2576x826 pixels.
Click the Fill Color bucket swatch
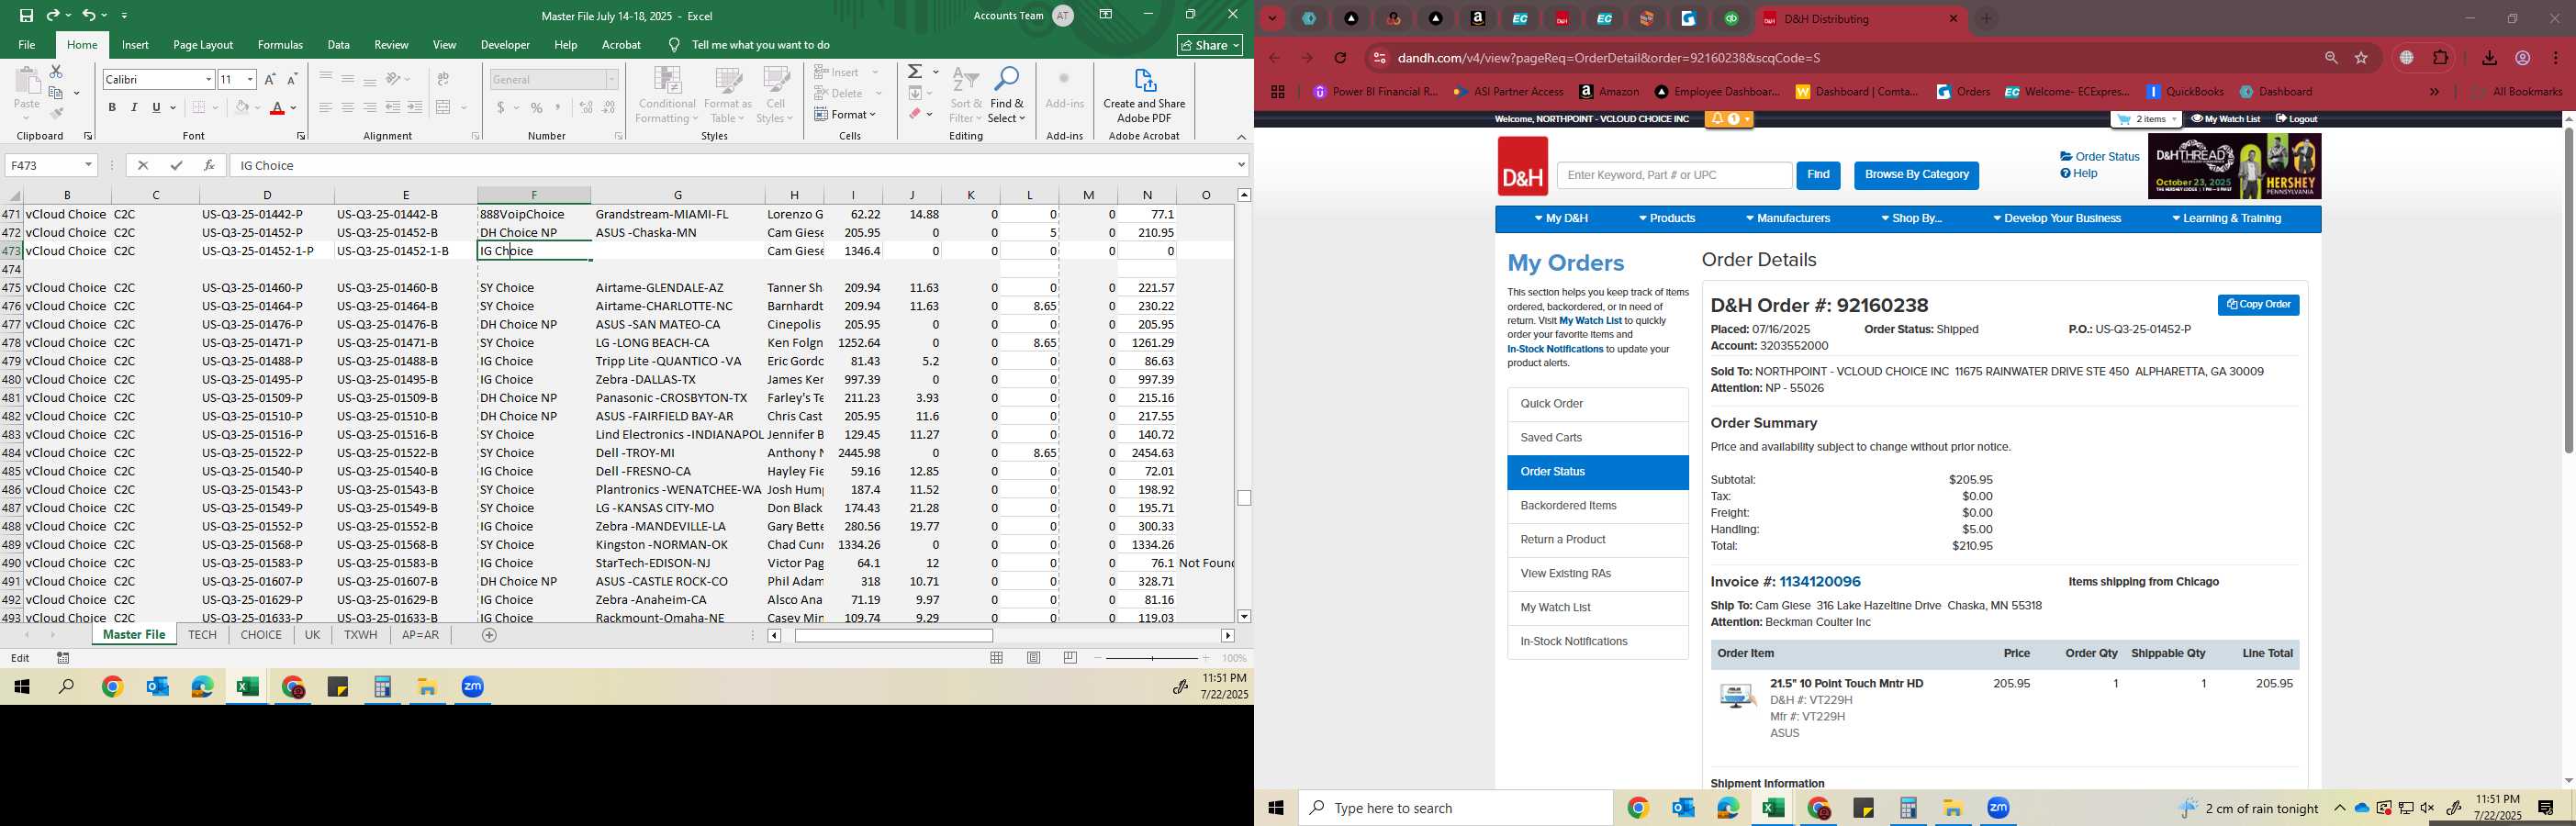point(241,108)
